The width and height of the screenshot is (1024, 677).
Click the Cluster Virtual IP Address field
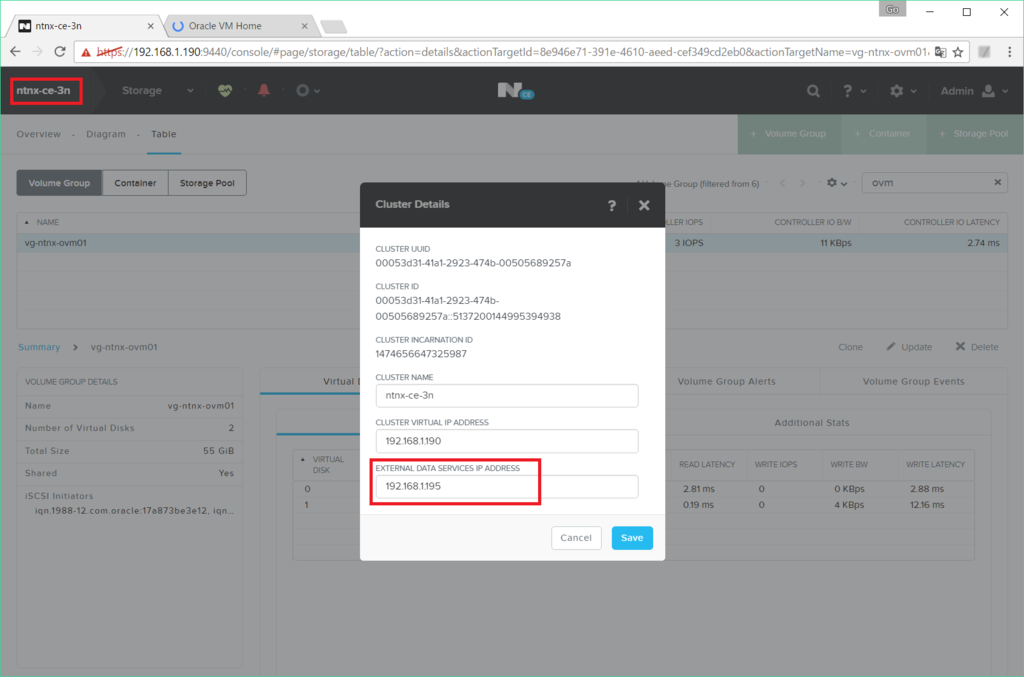[507, 441]
